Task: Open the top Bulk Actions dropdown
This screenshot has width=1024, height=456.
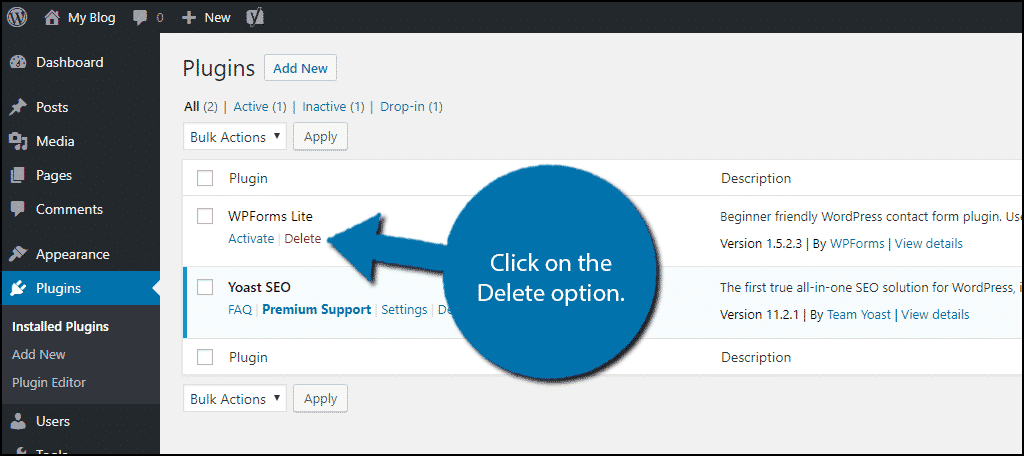Action: 235,137
